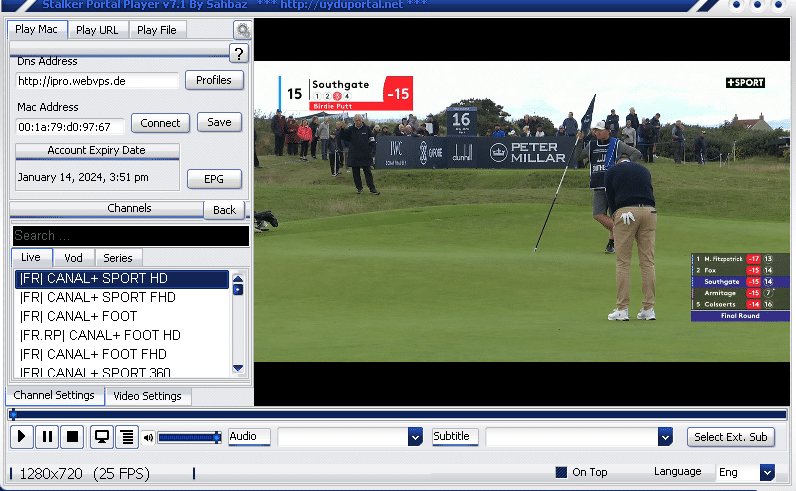Viewport: 796px width, 491px height.
Task: Open the Language dropdown
Action: click(x=767, y=472)
